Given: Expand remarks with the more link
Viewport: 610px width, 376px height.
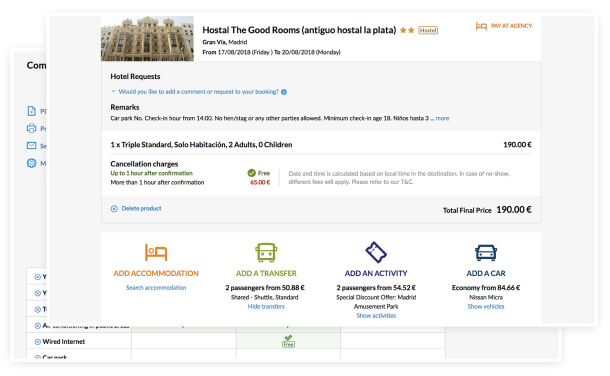Looking at the screenshot, I should [442, 118].
